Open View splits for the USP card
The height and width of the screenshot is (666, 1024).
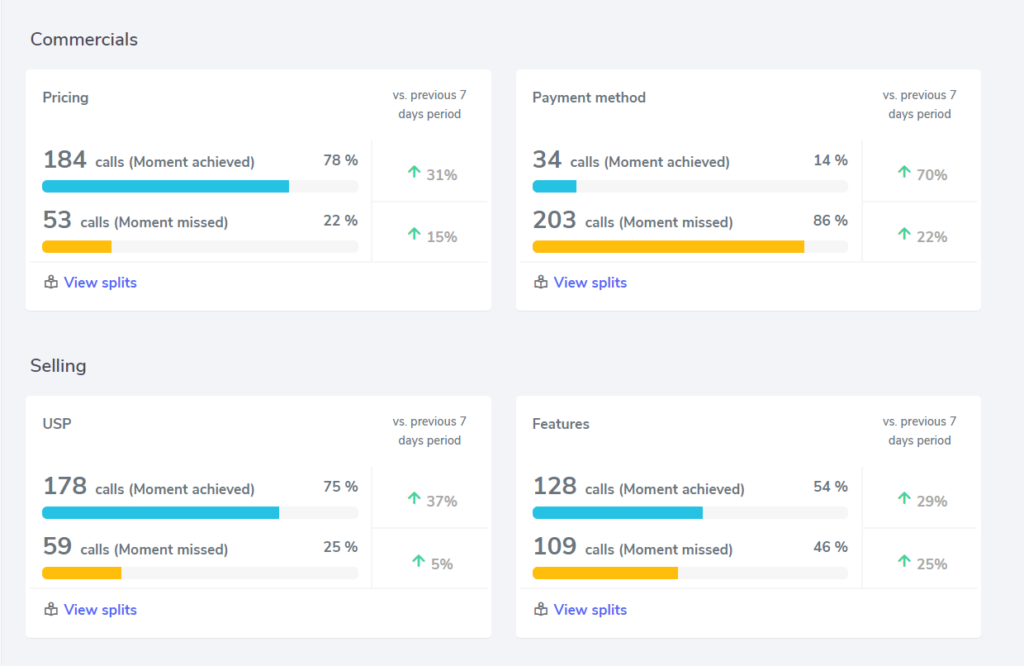(99, 609)
